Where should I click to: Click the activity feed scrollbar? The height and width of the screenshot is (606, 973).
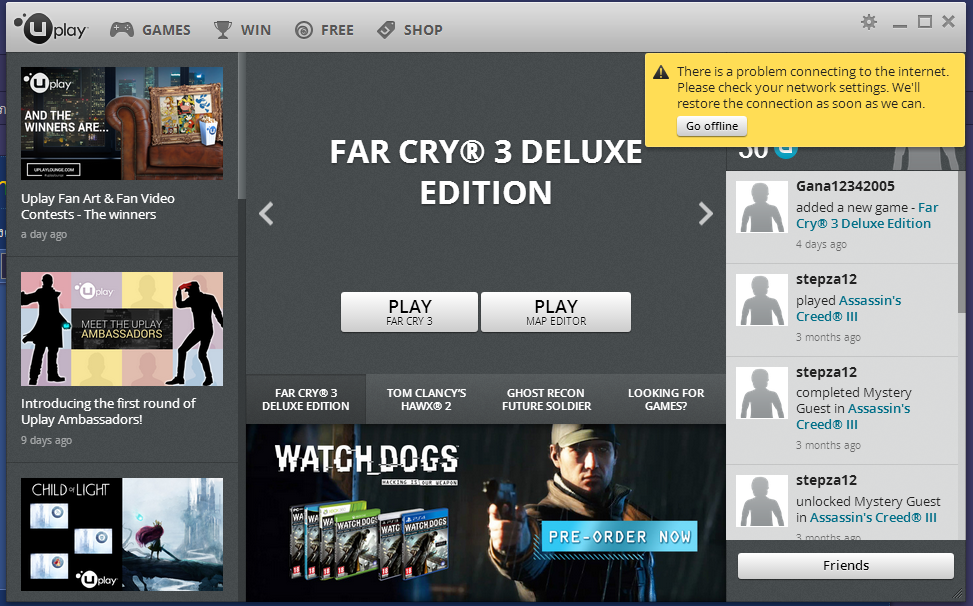pyautogui.click(x=961, y=241)
